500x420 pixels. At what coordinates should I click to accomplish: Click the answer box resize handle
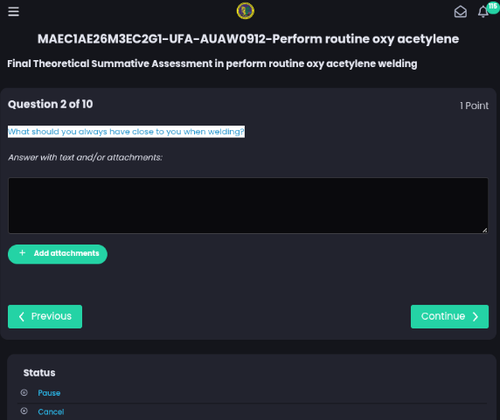click(485, 230)
